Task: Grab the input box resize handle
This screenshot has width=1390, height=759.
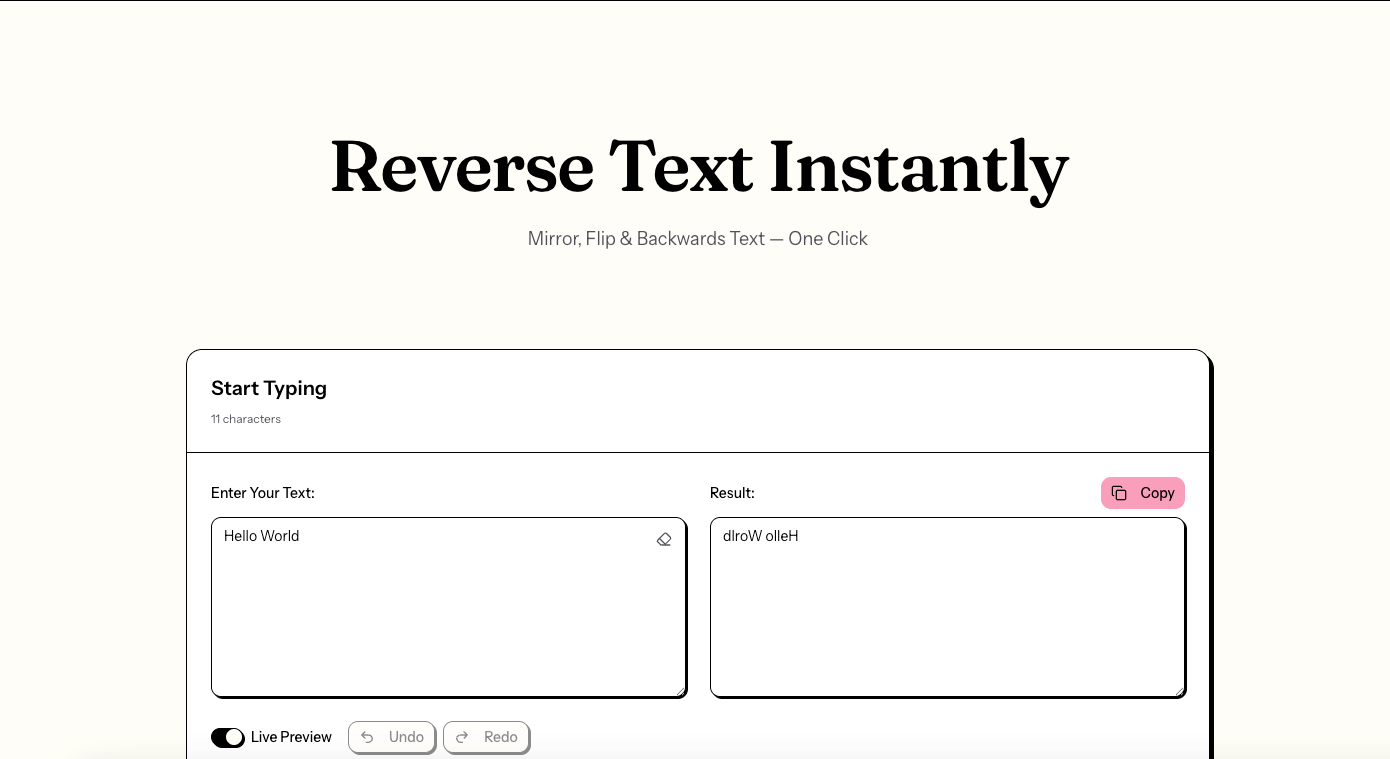Action: [680, 690]
